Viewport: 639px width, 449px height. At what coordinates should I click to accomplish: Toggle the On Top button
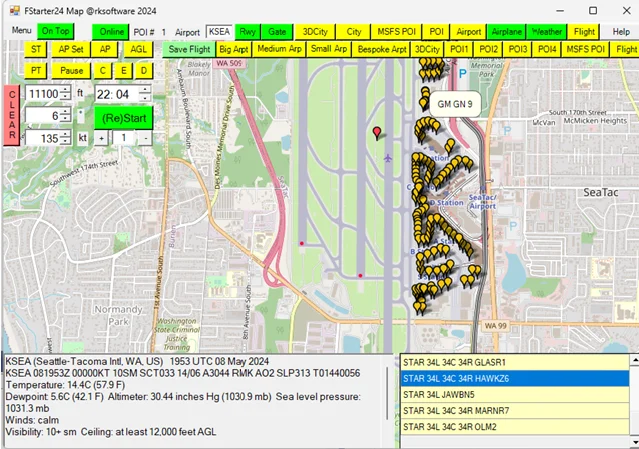(x=55, y=31)
